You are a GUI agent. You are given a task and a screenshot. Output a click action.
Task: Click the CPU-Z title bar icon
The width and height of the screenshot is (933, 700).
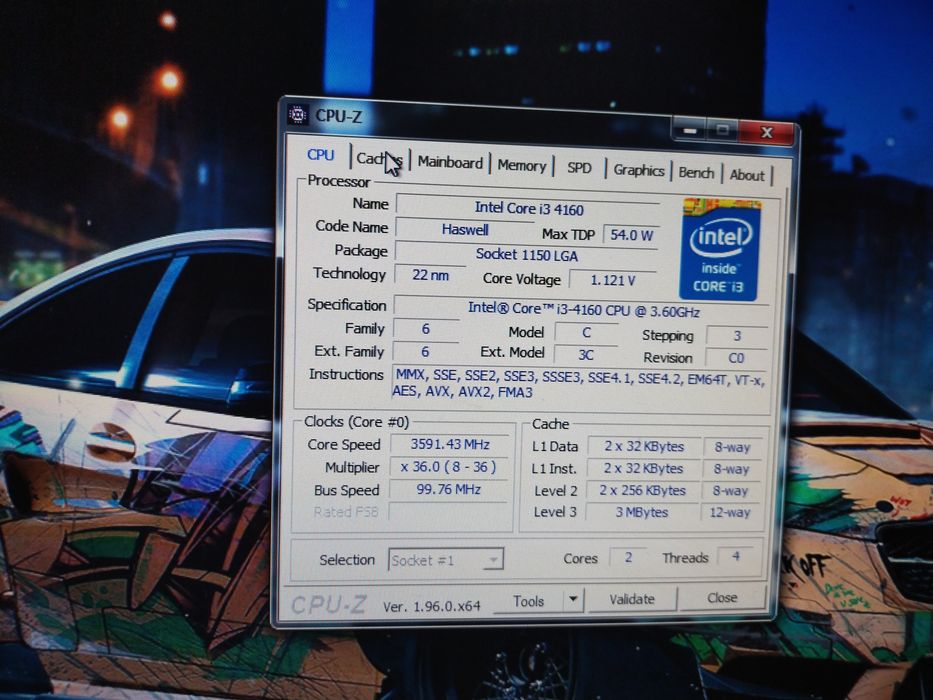coord(298,114)
